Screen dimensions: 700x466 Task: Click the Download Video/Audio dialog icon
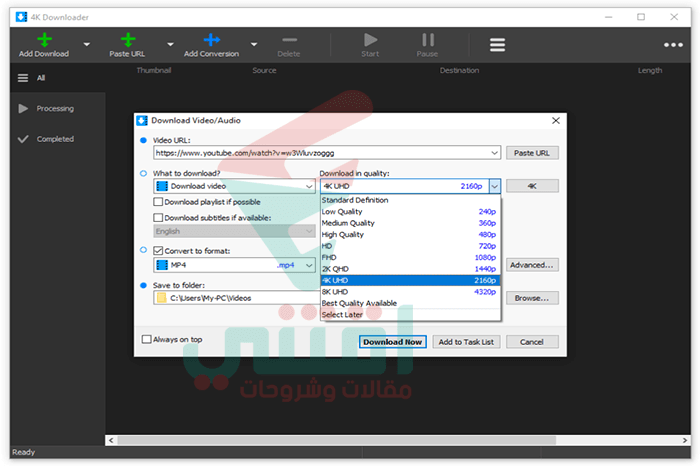coord(142,121)
